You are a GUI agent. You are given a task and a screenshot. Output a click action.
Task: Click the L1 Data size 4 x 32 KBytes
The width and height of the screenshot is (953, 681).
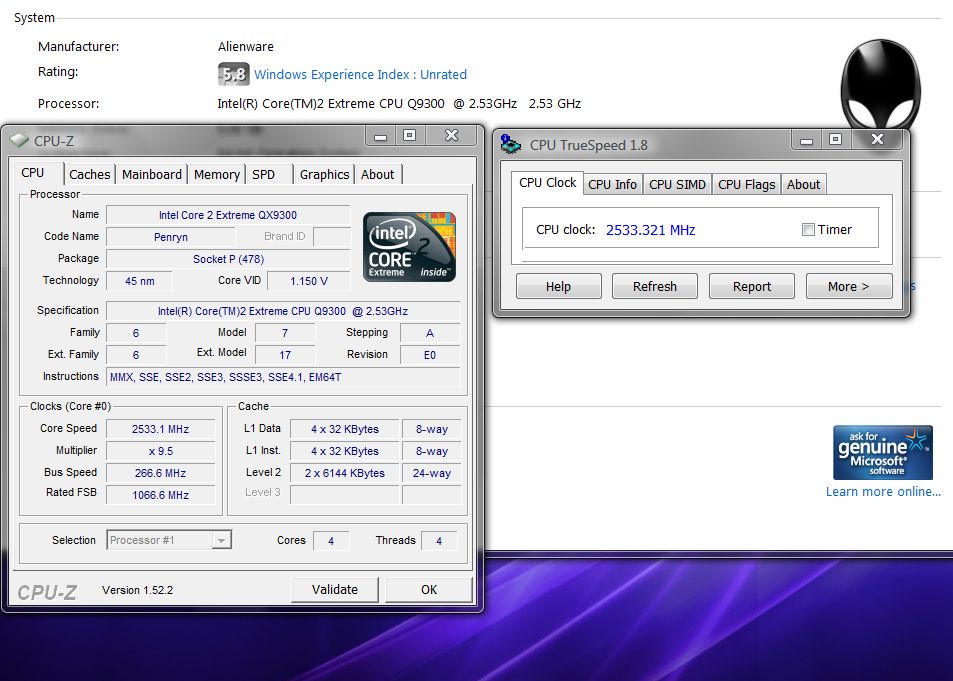point(345,429)
